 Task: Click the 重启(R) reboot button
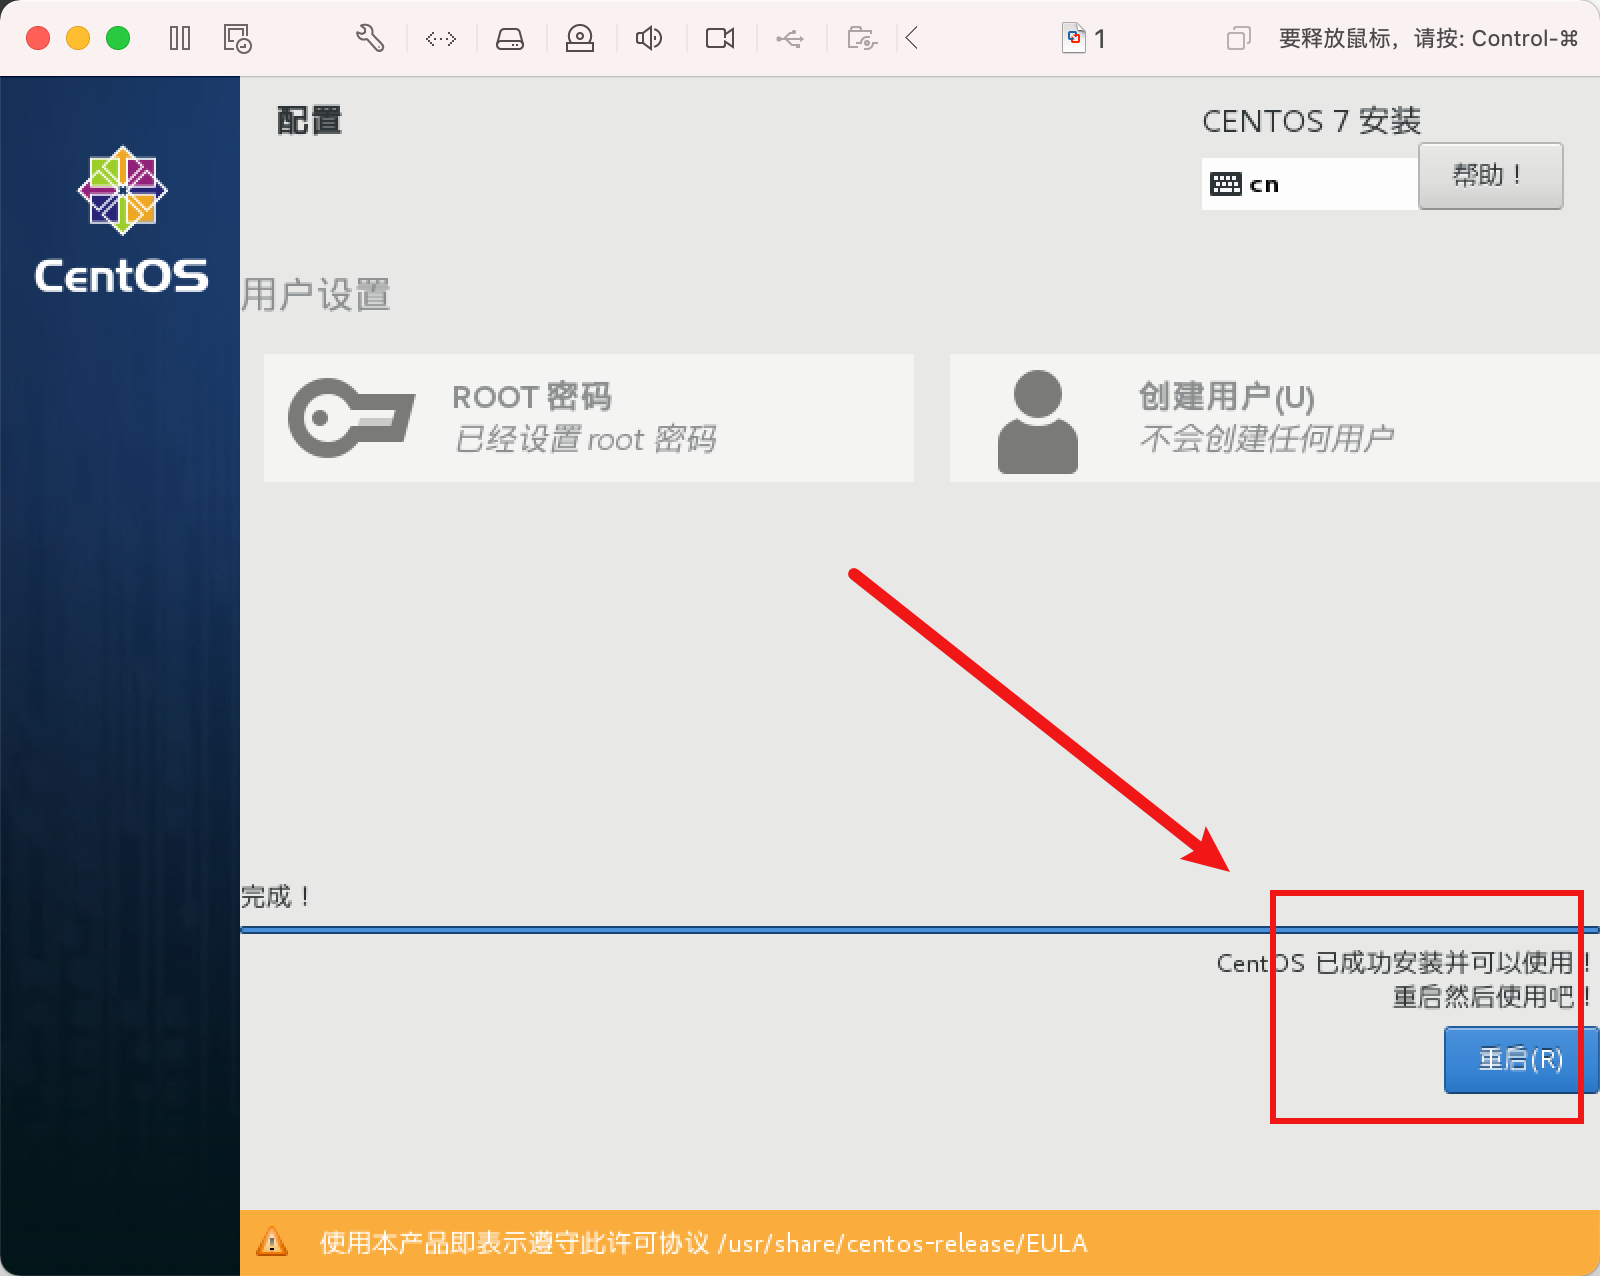click(1521, 1059)
